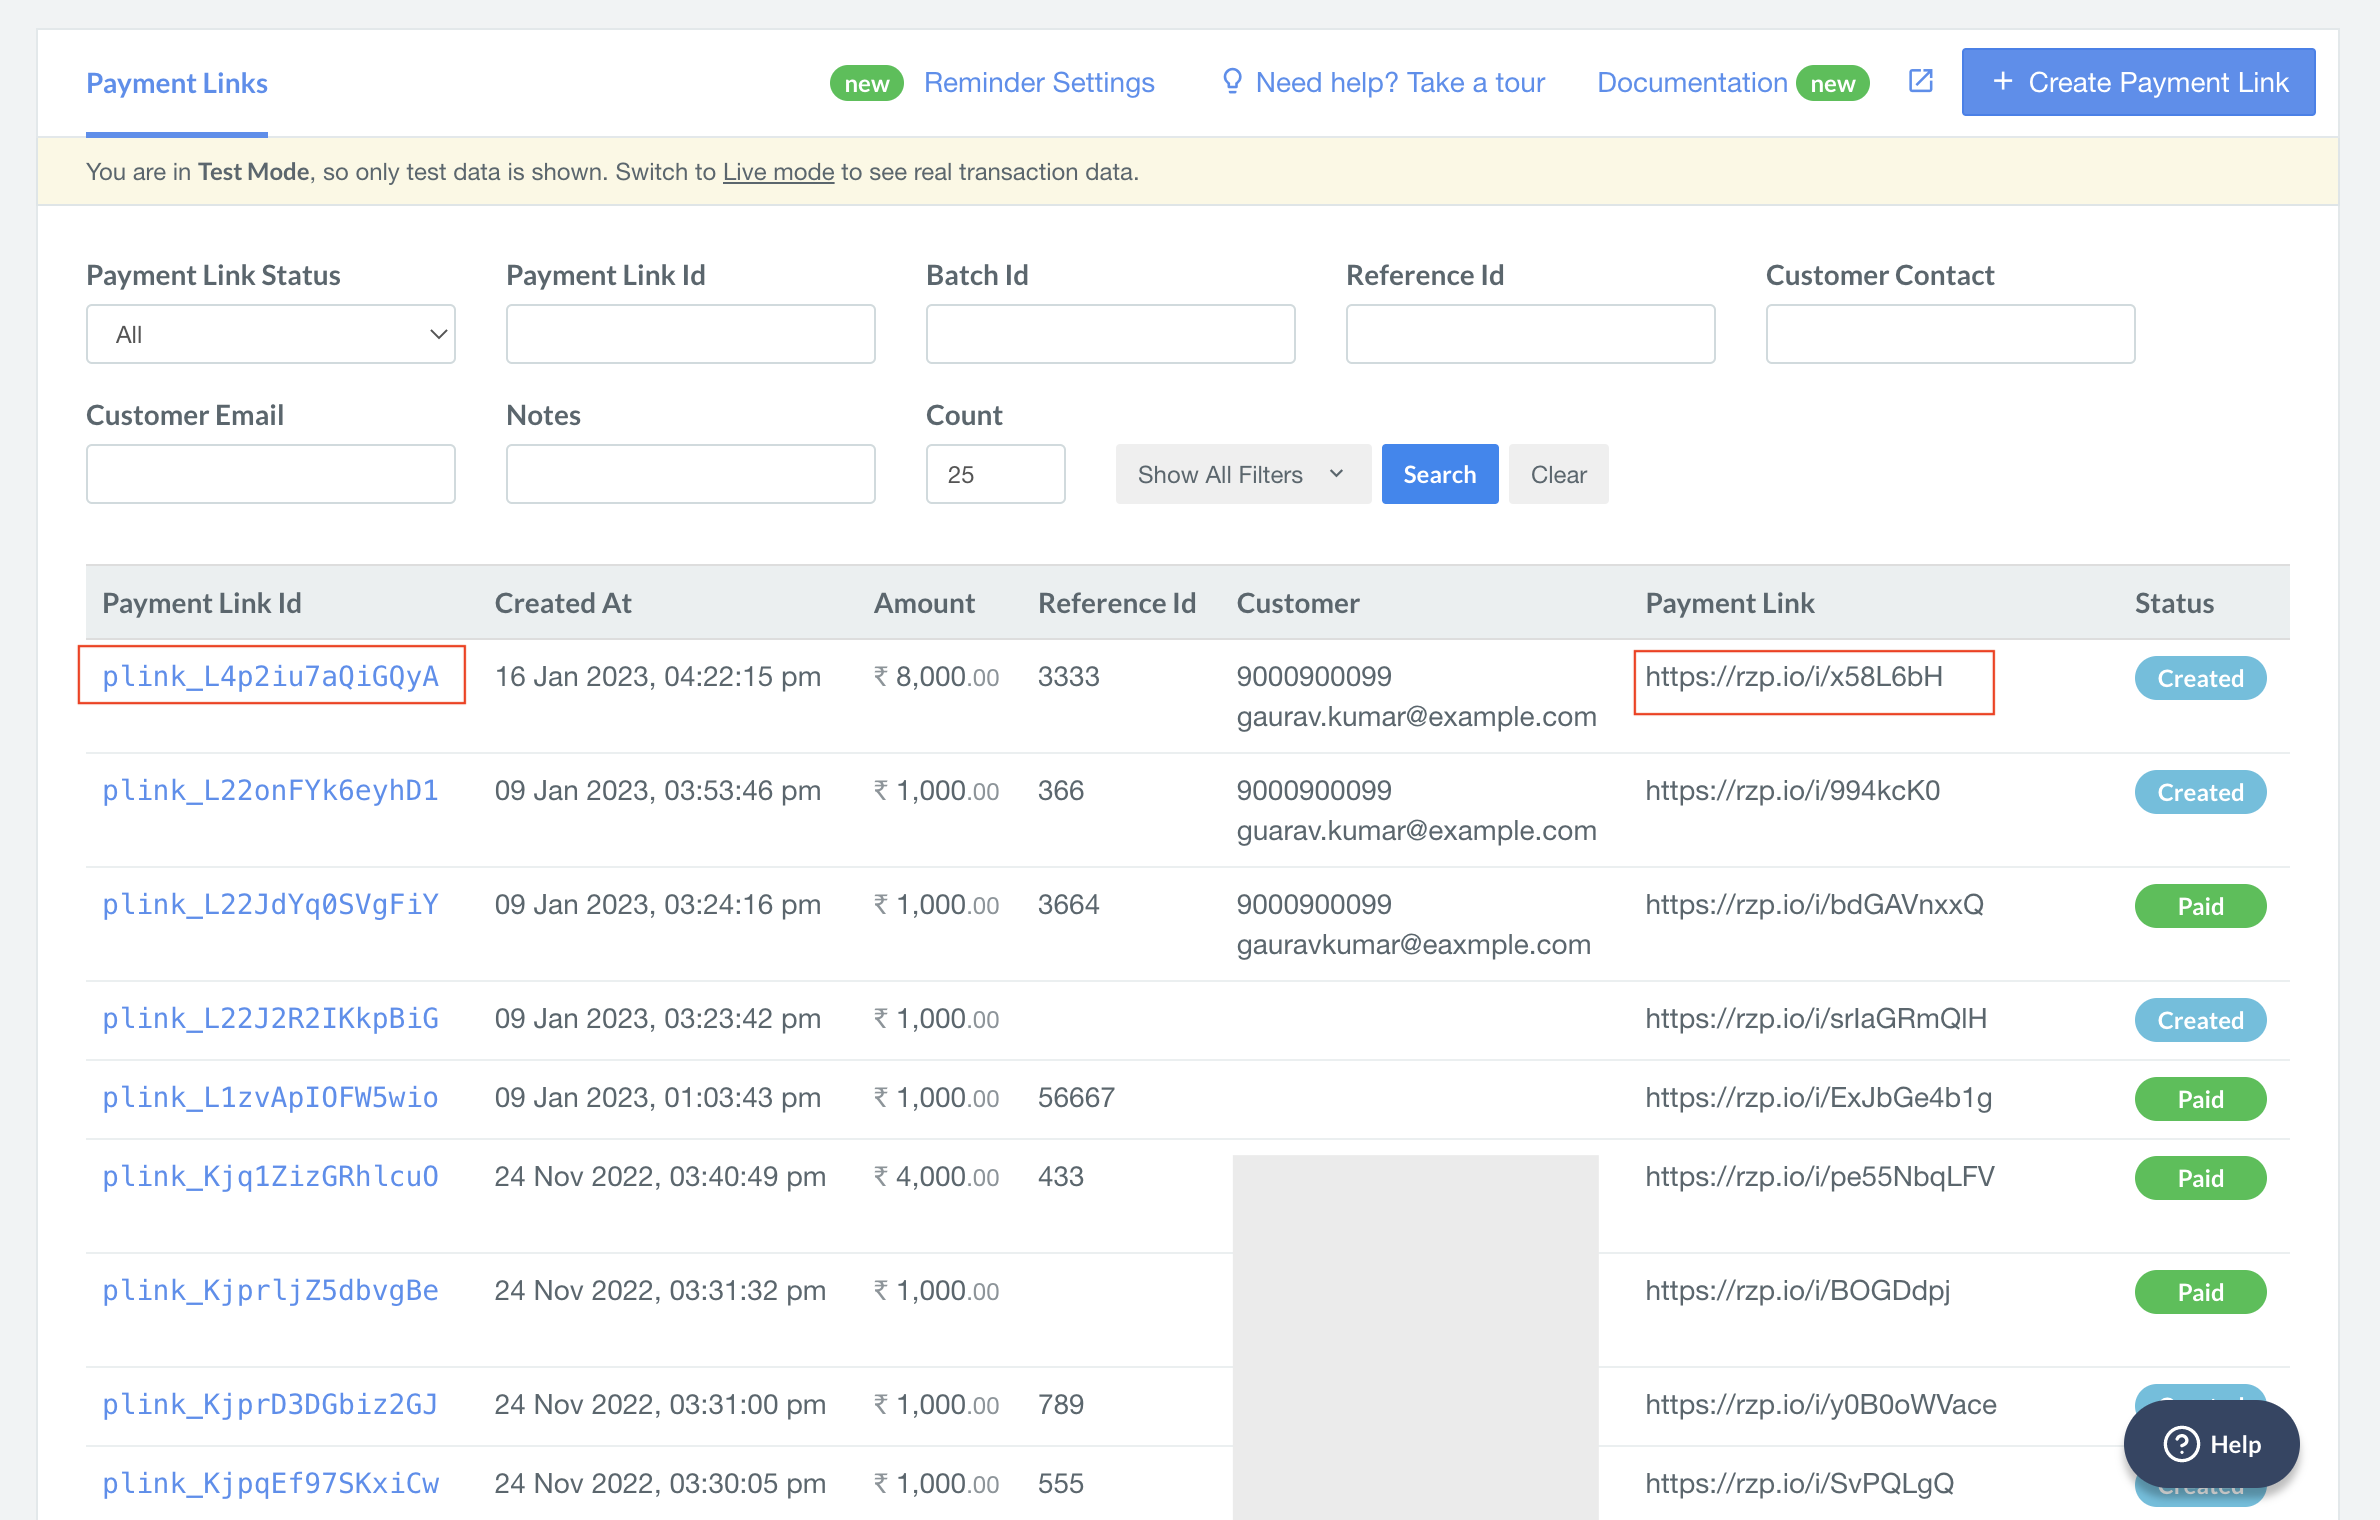Open payment link plink_Kjq1ZizGRhlcuO
Image resolution: width=2380 pixels, height=1520 pixels.
tap(271, 1176)
